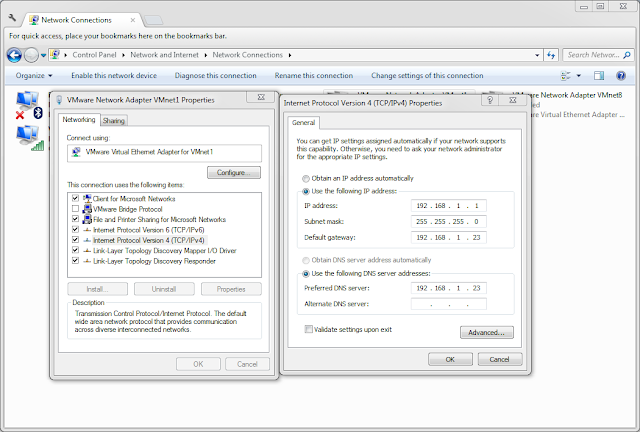Select Obtain an IP address automatically
This screenshot has width=640, height=432.
coord(306,178)
